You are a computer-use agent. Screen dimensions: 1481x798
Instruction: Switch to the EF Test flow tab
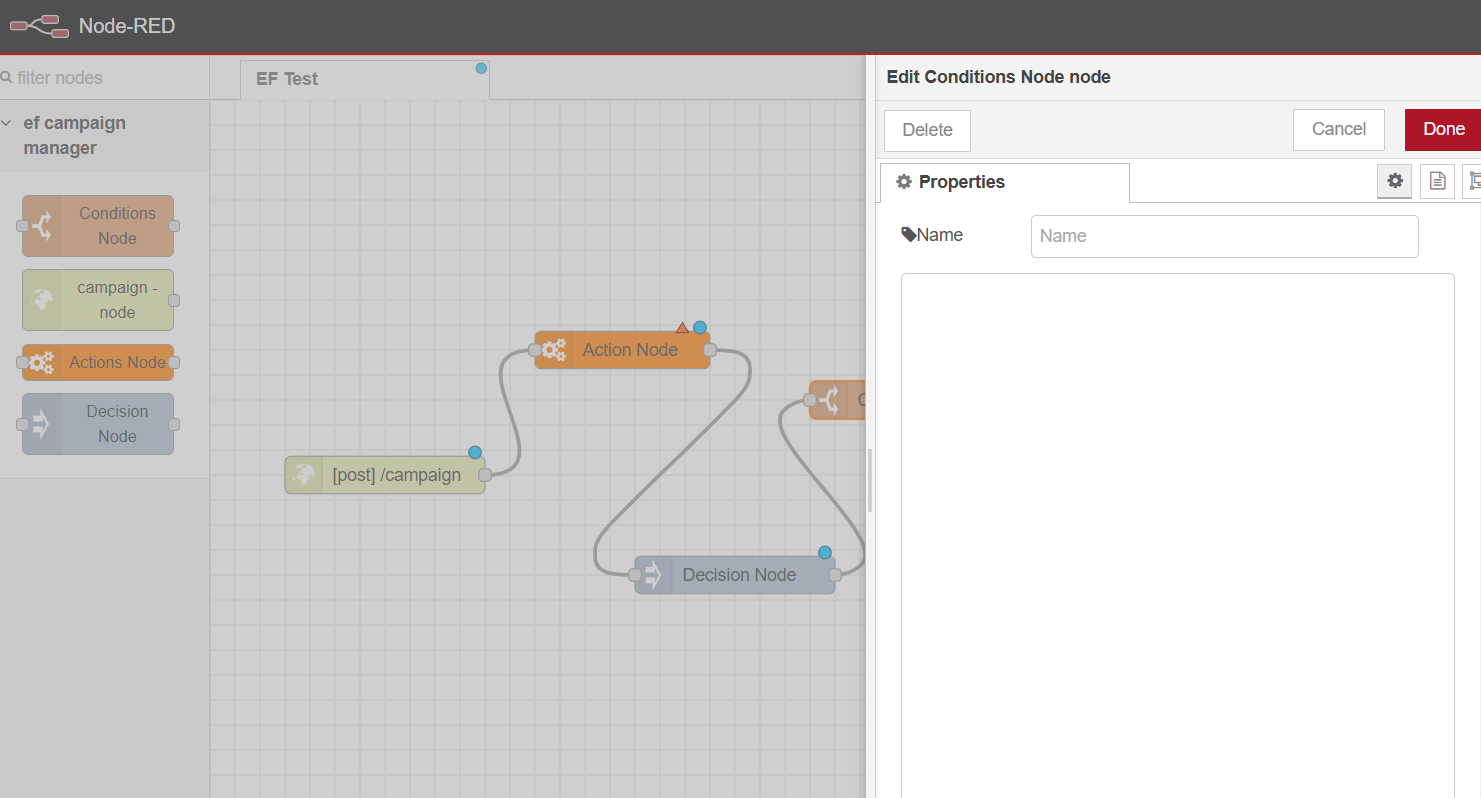pos(288,79)
